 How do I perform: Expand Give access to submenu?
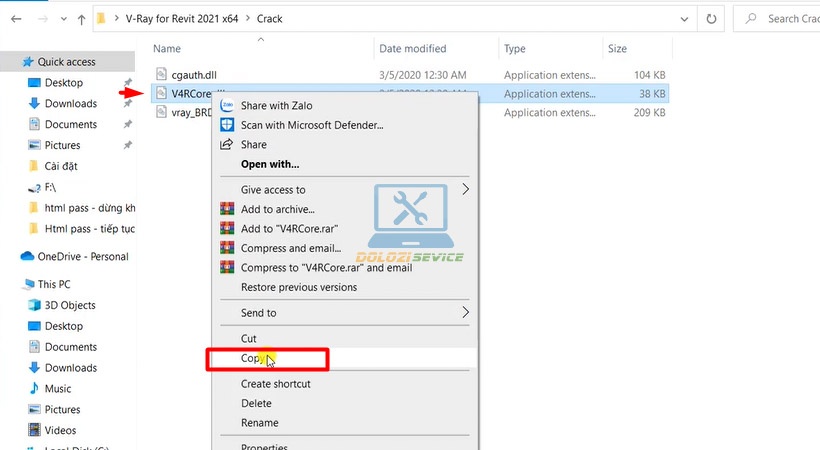click(345, 190)
